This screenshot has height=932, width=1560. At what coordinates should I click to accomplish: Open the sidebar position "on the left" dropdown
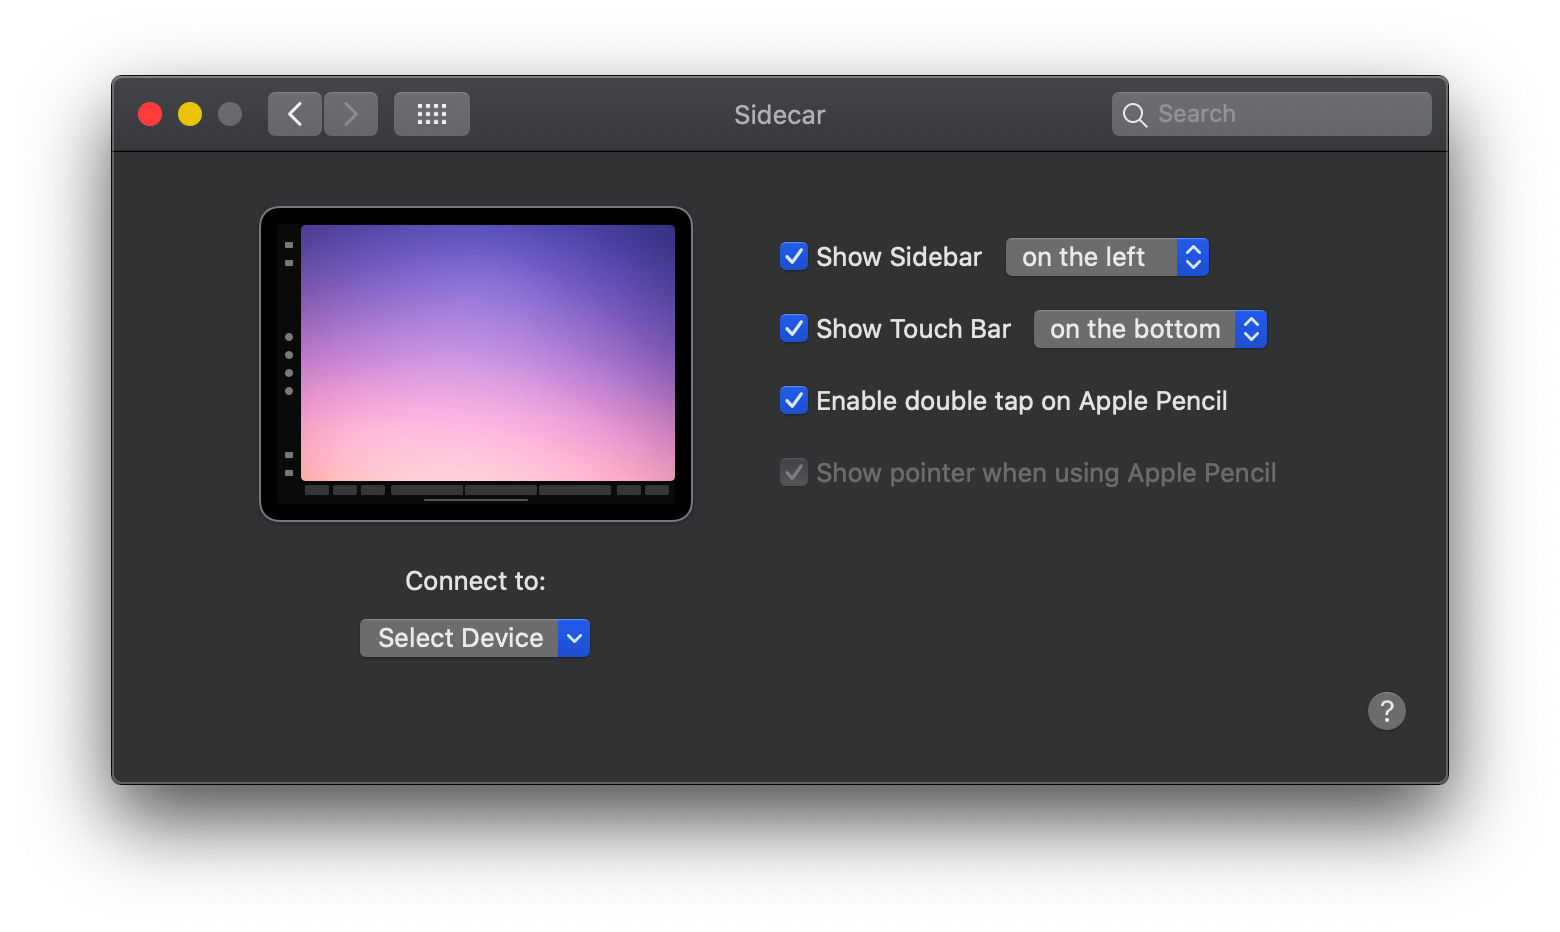[1107, 257]
